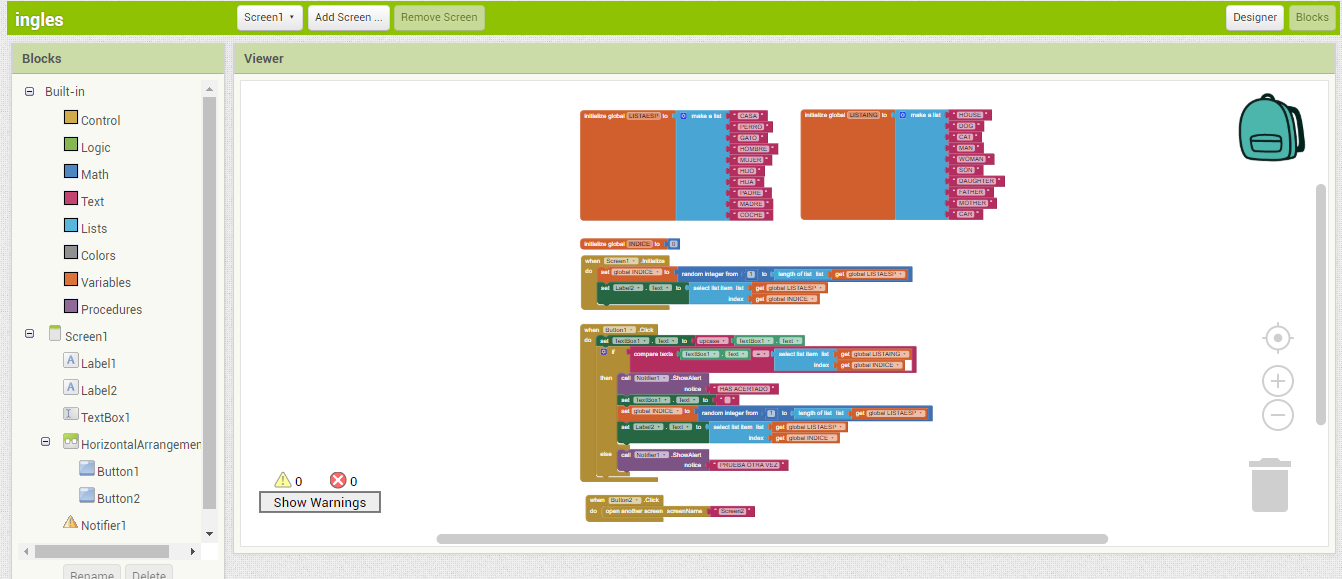Click the Remove Screen button

[x=438, y=17]
